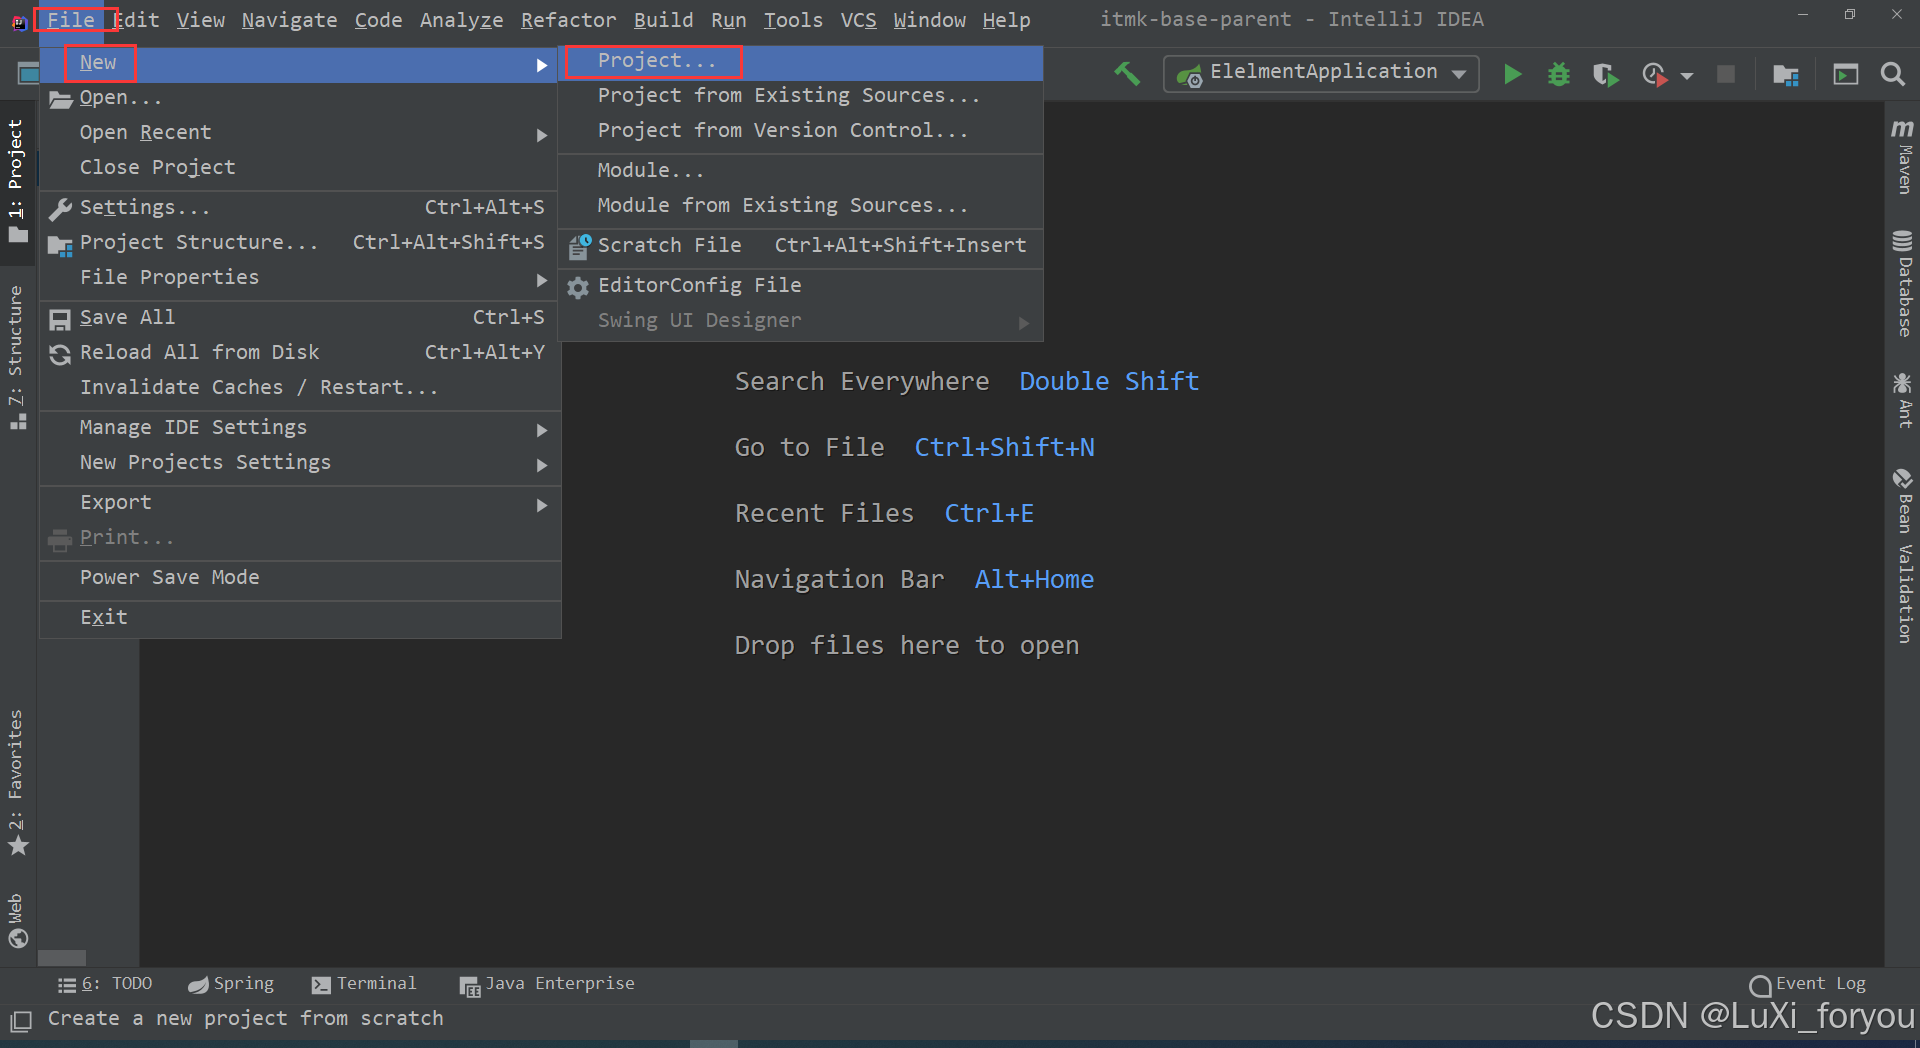Open the Navigate menu
The height and width of the screenshot is (1048, 1920).
coord(289,20)
